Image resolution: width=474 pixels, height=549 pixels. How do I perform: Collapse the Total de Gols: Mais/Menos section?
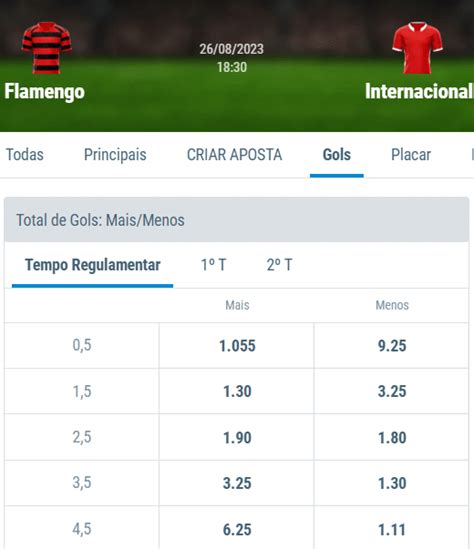pyautogui.click(x=236, y=220)
